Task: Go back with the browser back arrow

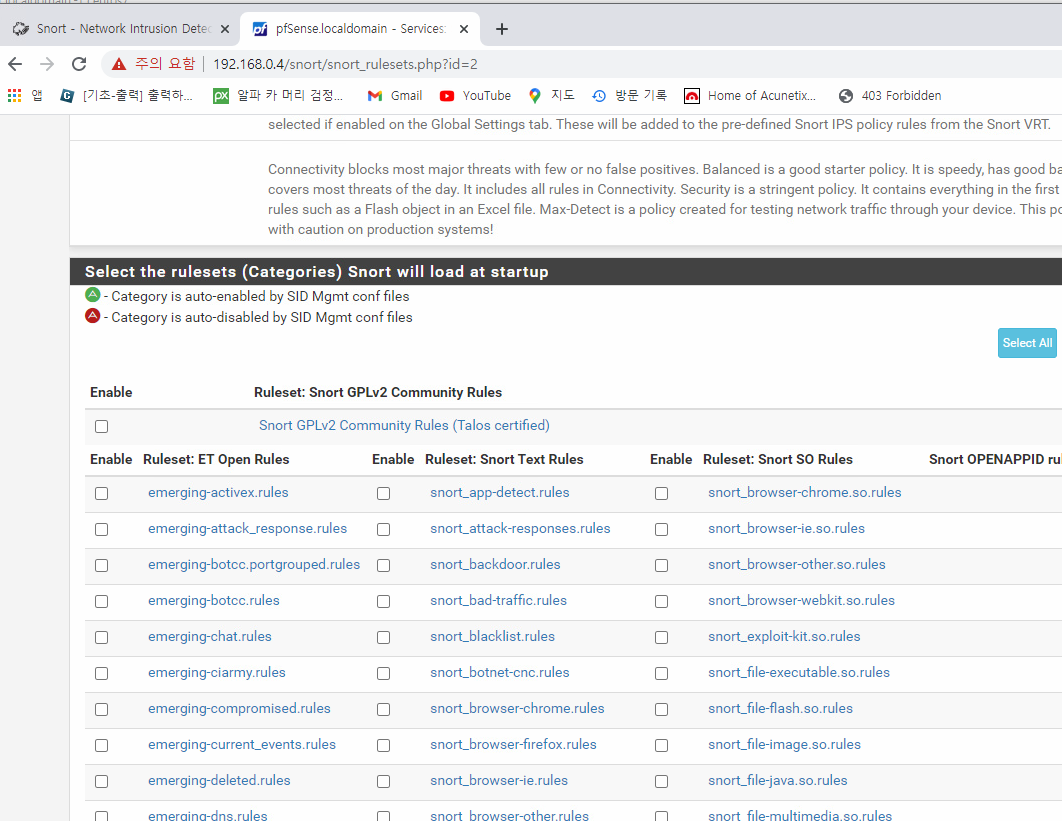Action: 15,64
